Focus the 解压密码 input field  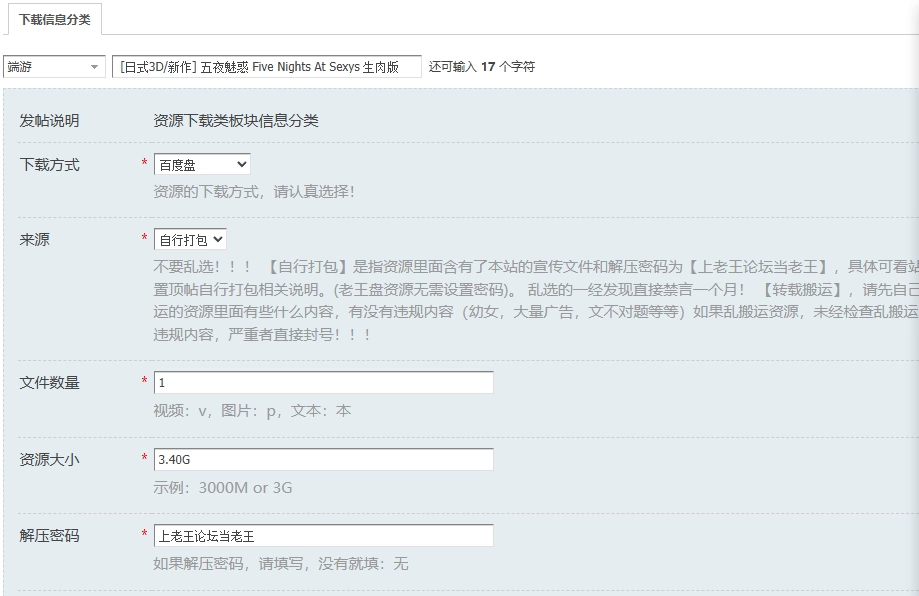pos(324,536)
